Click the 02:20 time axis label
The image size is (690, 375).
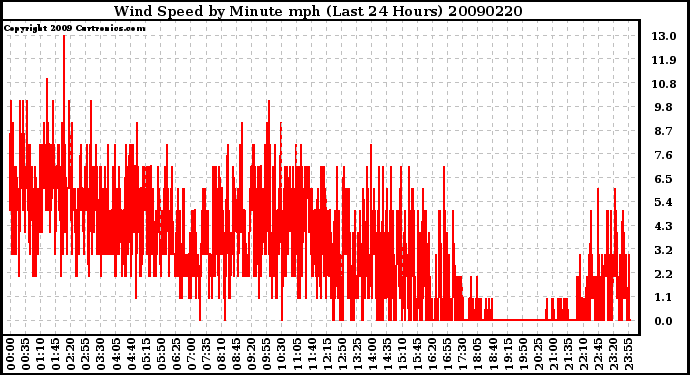pos(71,354)
